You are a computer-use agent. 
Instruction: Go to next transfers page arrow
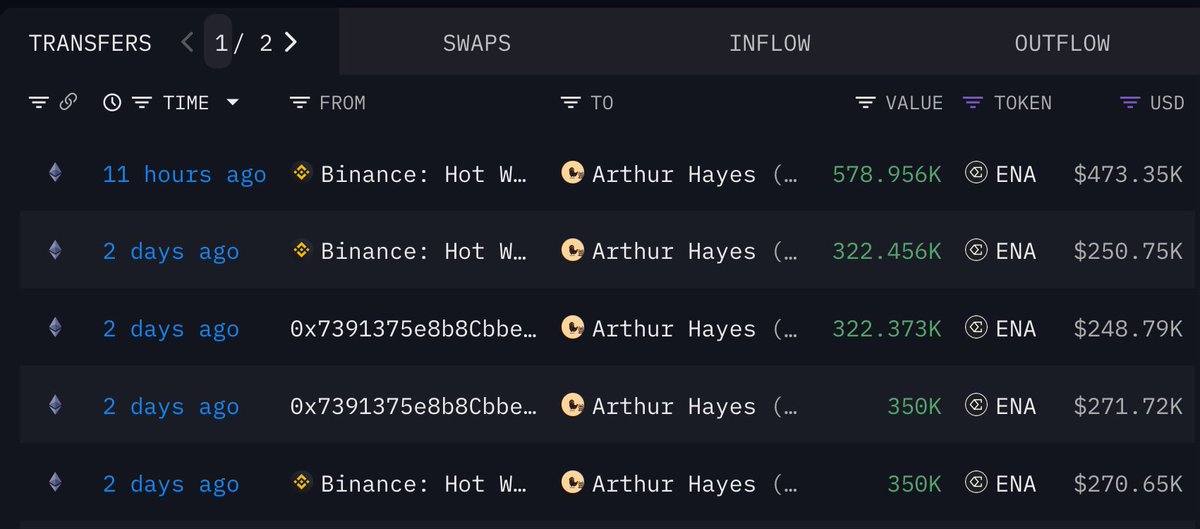291,42
